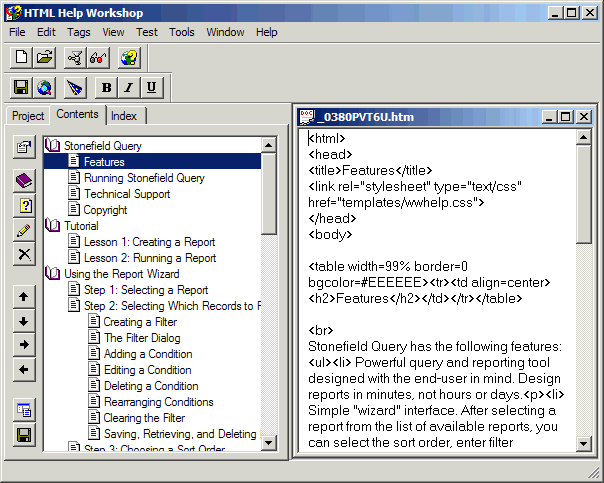The width and height of the screenshot is (604, 483).
Task: Select the Technical Support topic
Action: [x=126, y=194]
